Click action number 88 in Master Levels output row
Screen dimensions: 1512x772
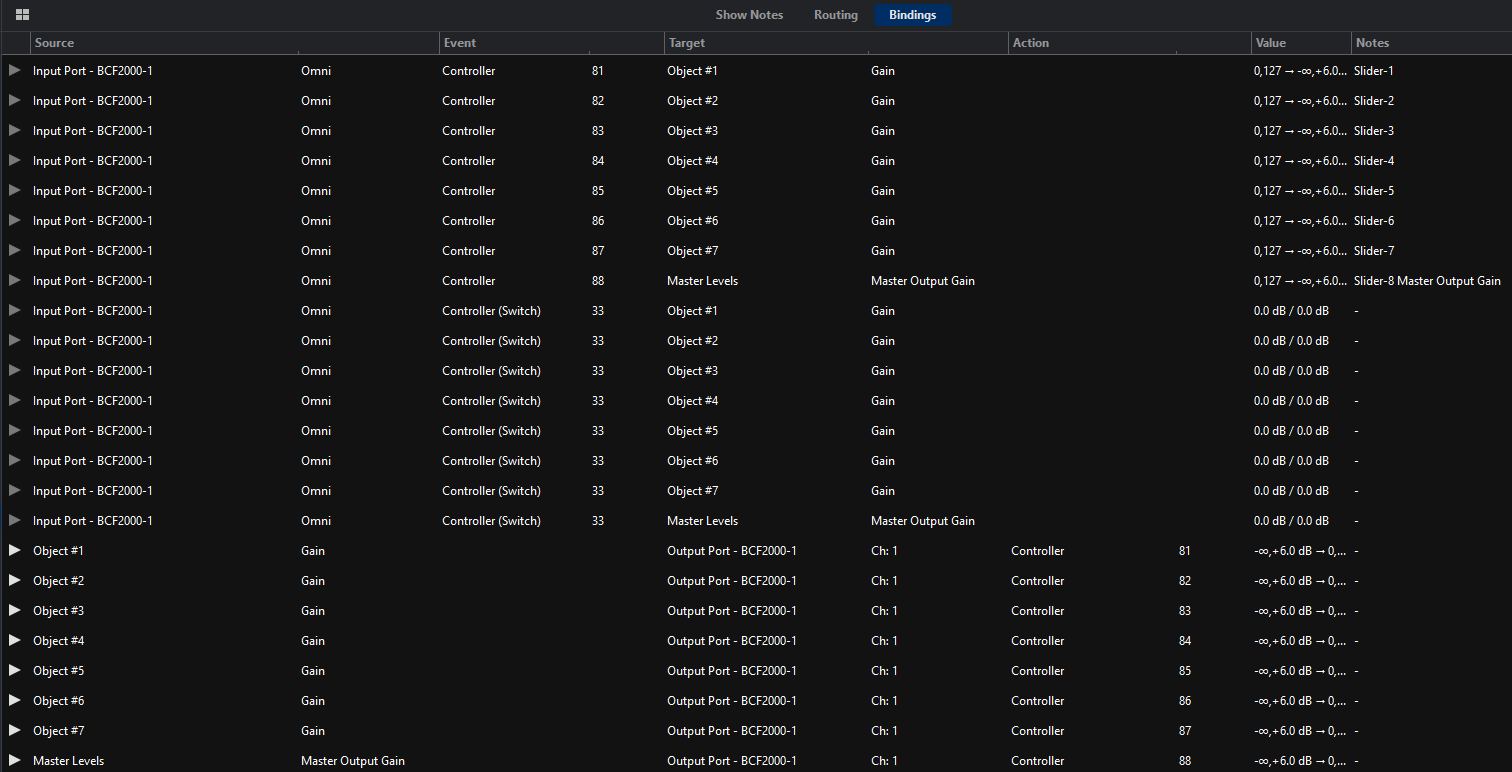pyautogui.click(x=1185, y=761)
